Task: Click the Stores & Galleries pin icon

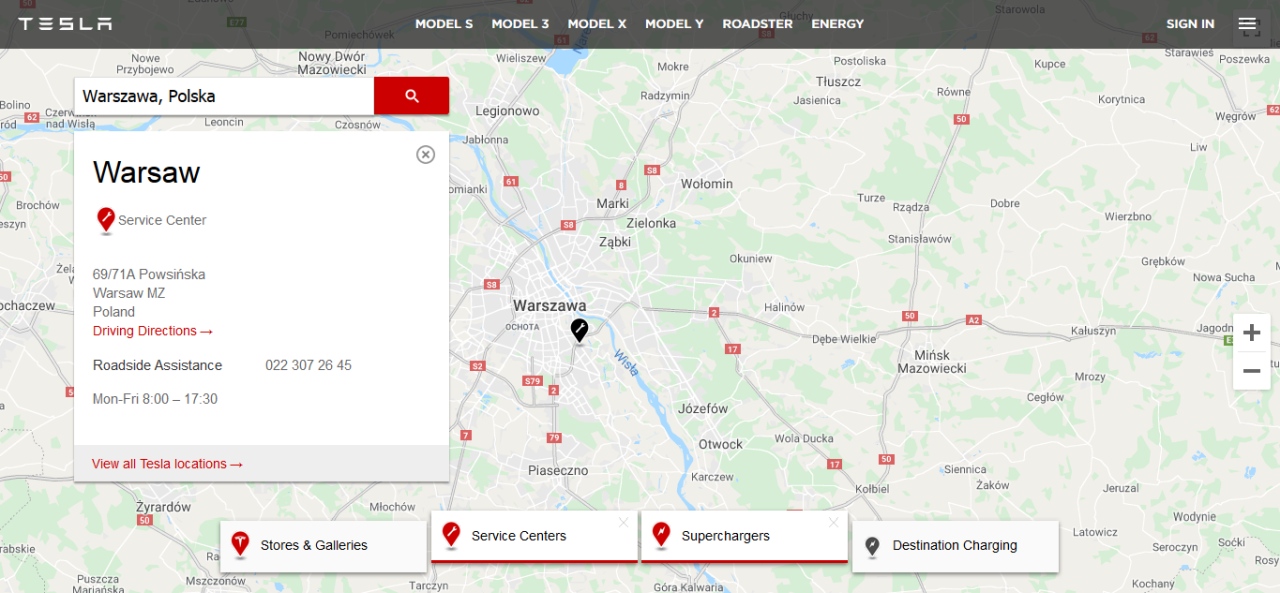Action: [240, 545]
